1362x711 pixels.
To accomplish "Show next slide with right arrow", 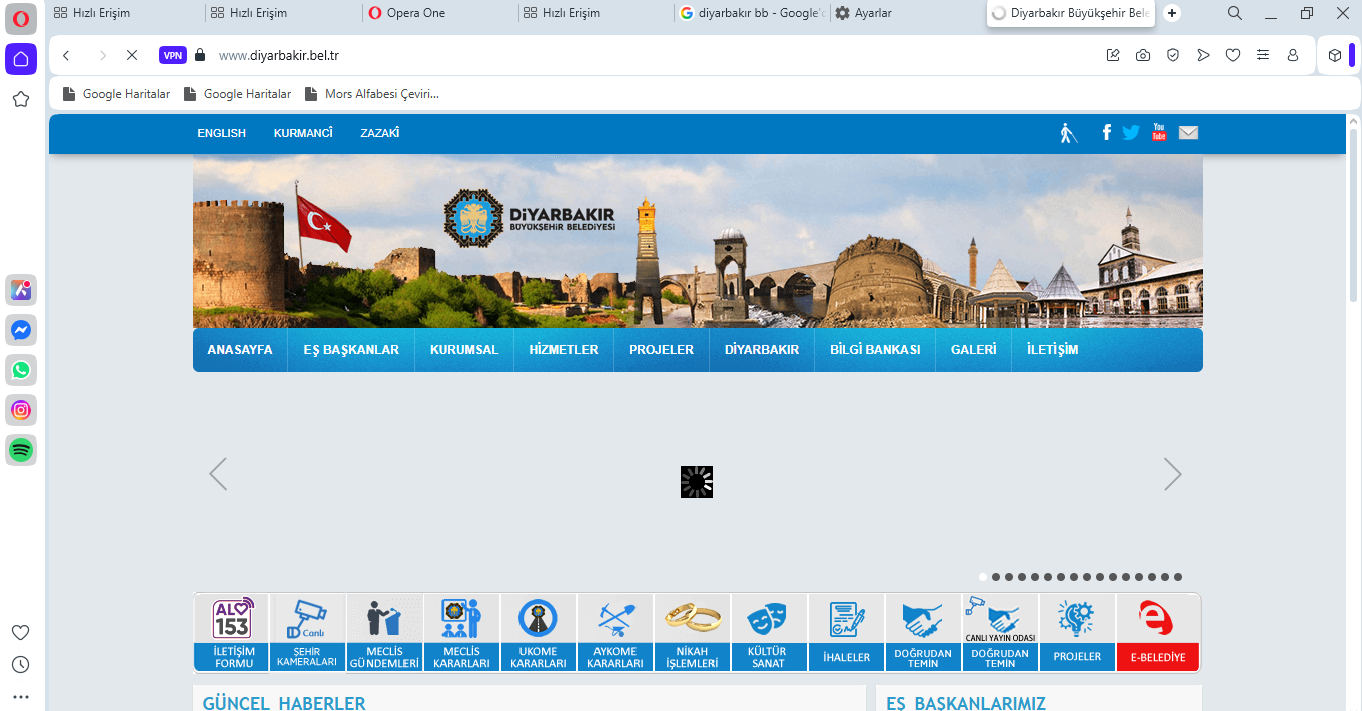I will point(1173,474).
